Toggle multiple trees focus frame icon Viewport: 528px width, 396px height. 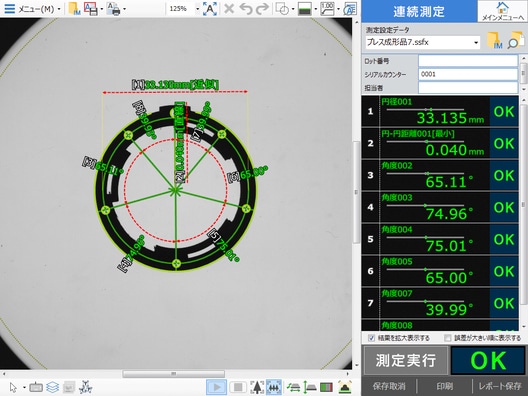pyautogui.click(x=274, y=387)
